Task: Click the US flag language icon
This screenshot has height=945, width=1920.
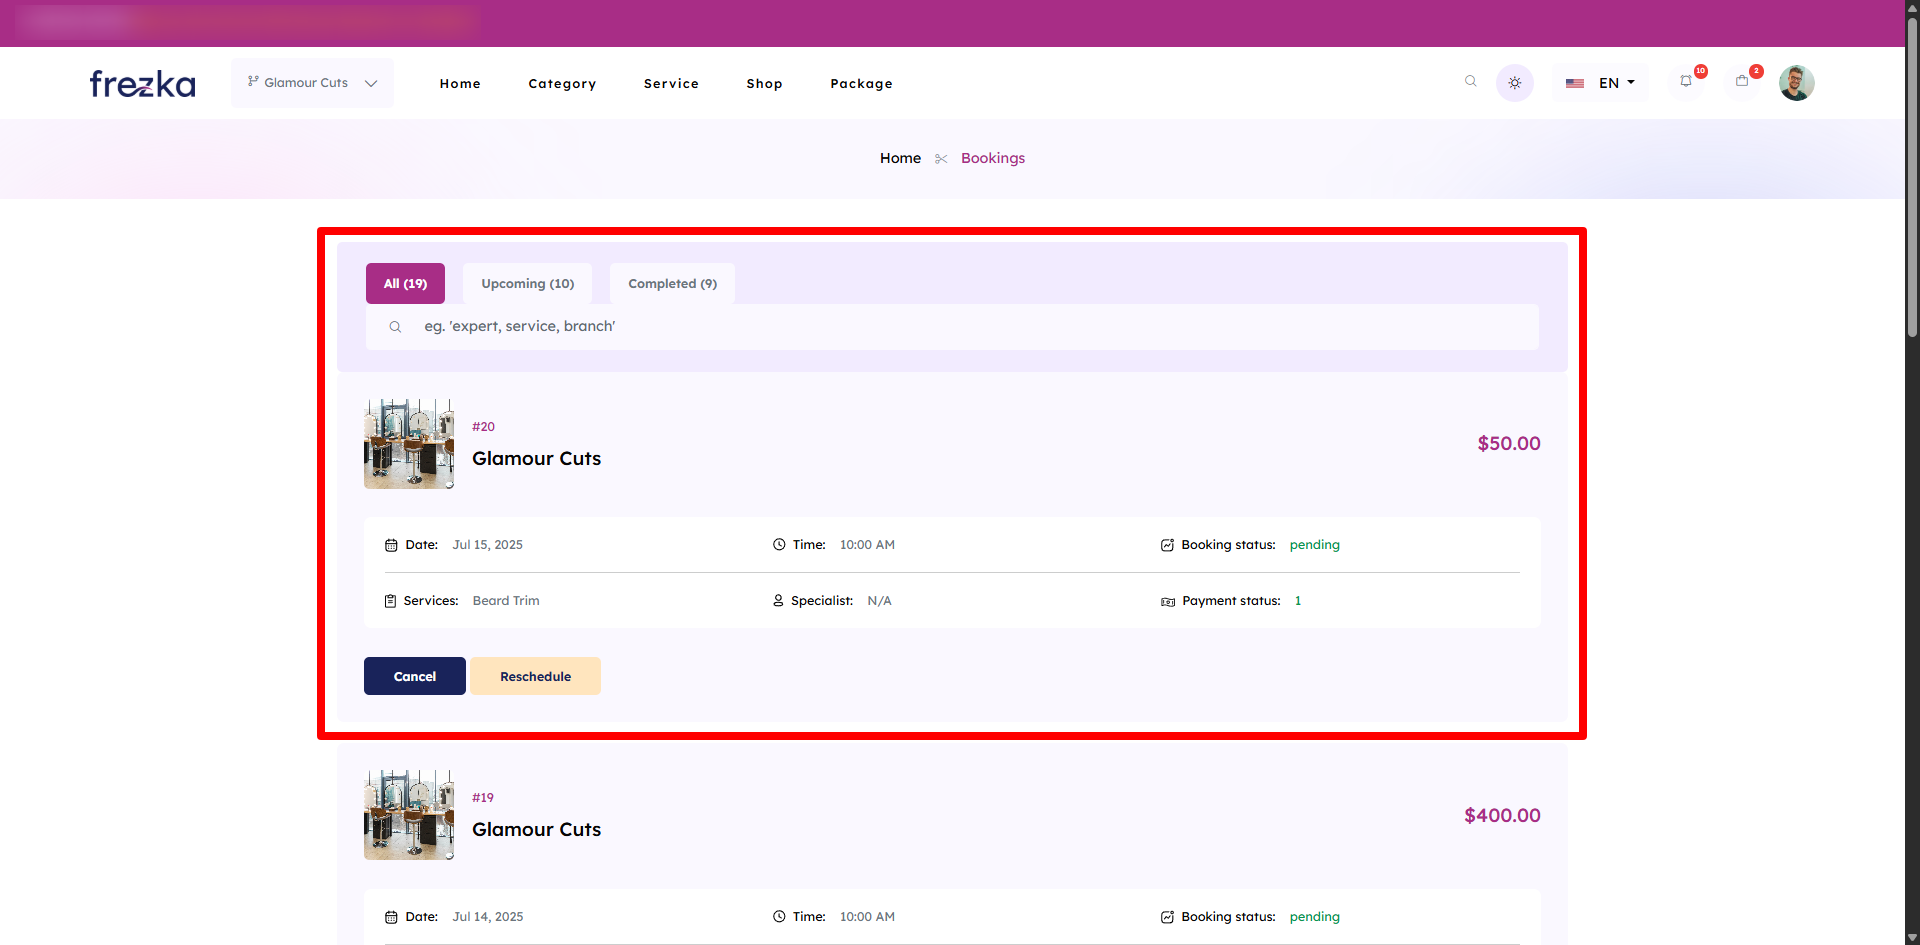Action: 1575,84
